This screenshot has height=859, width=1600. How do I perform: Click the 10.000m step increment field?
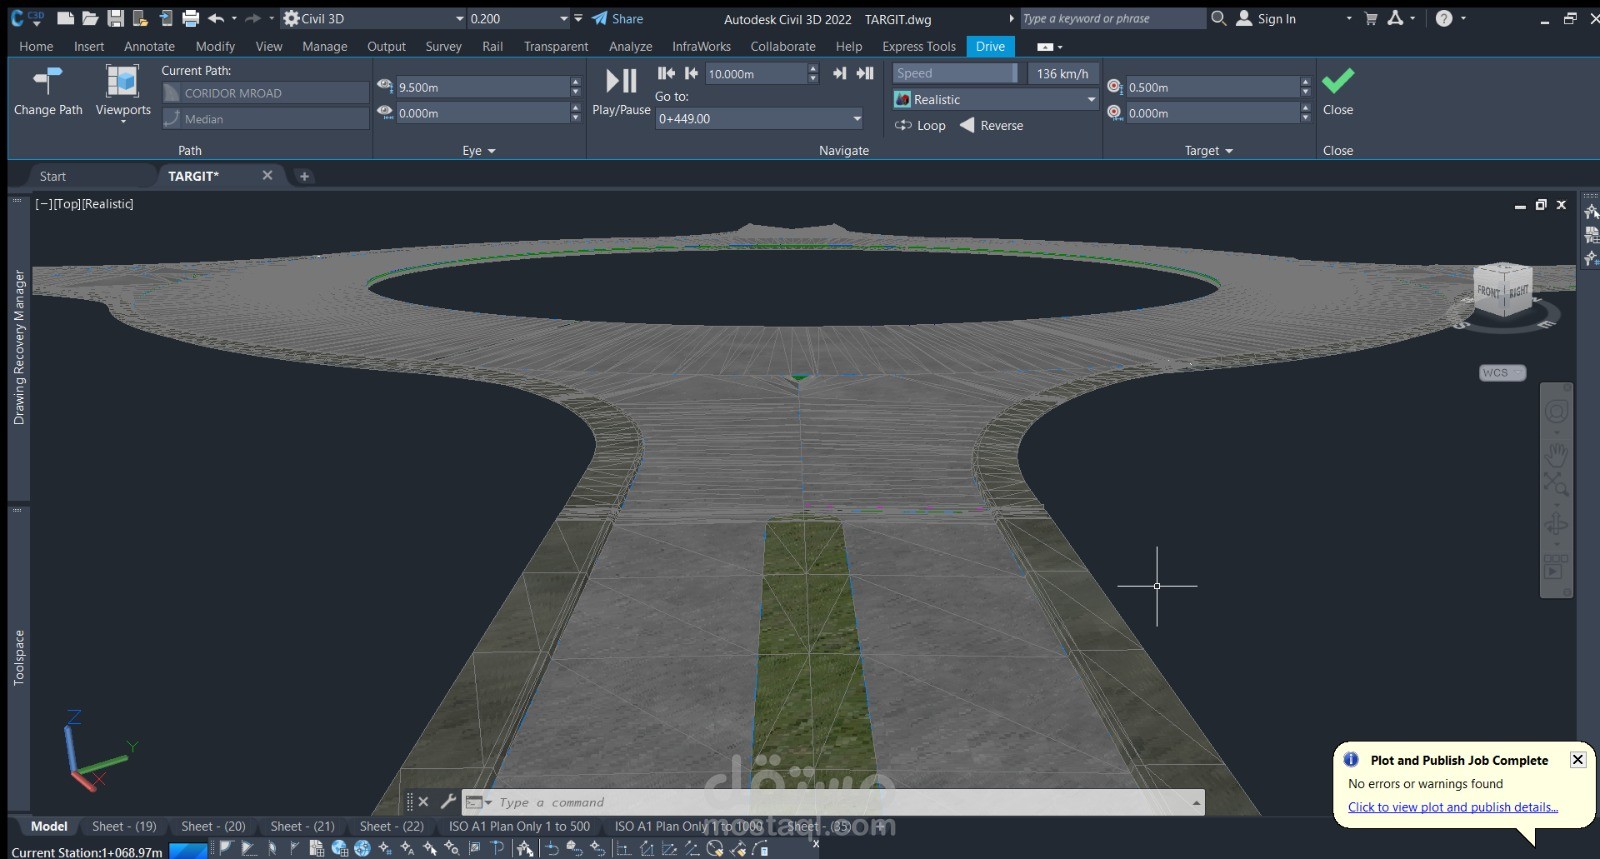[755, 73]
